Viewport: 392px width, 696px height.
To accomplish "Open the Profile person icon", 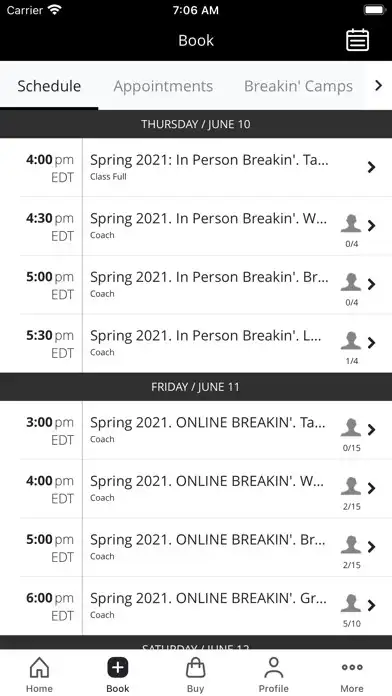I will coord(273,668).
